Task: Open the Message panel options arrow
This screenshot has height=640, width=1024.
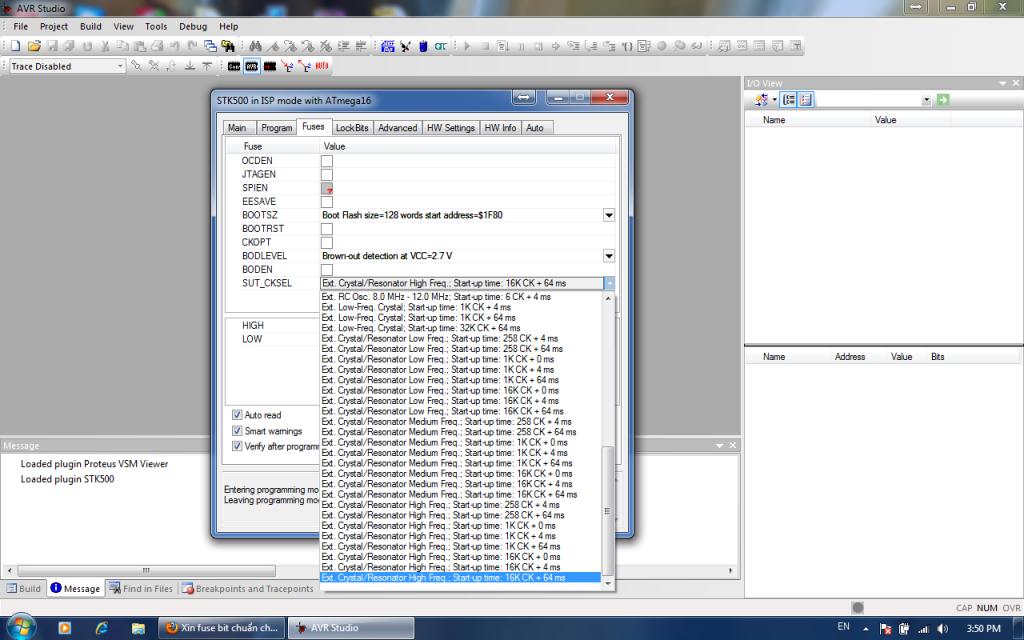Action: tap(720, 445)
